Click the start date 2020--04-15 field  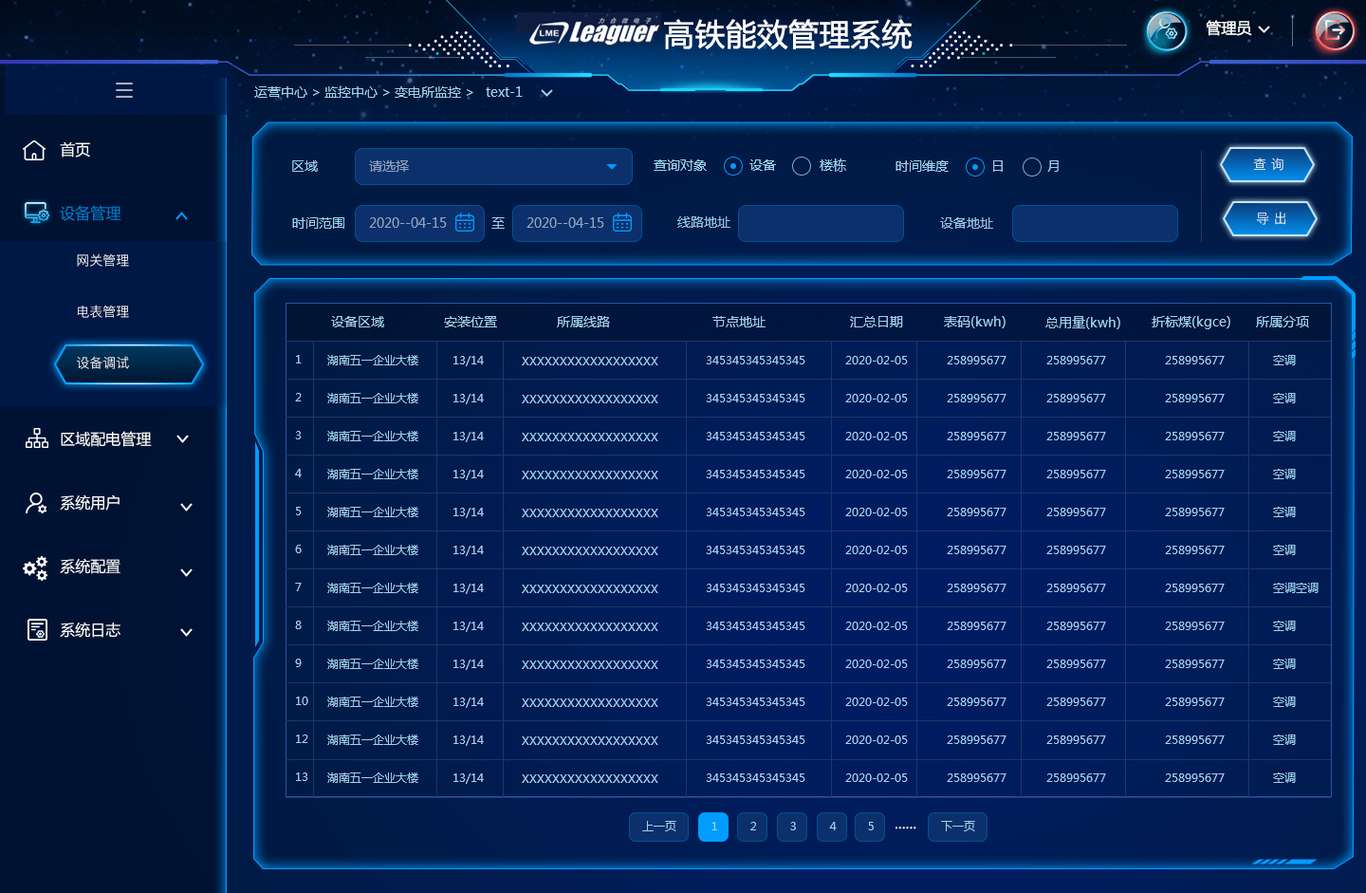[x=420, y=223]
